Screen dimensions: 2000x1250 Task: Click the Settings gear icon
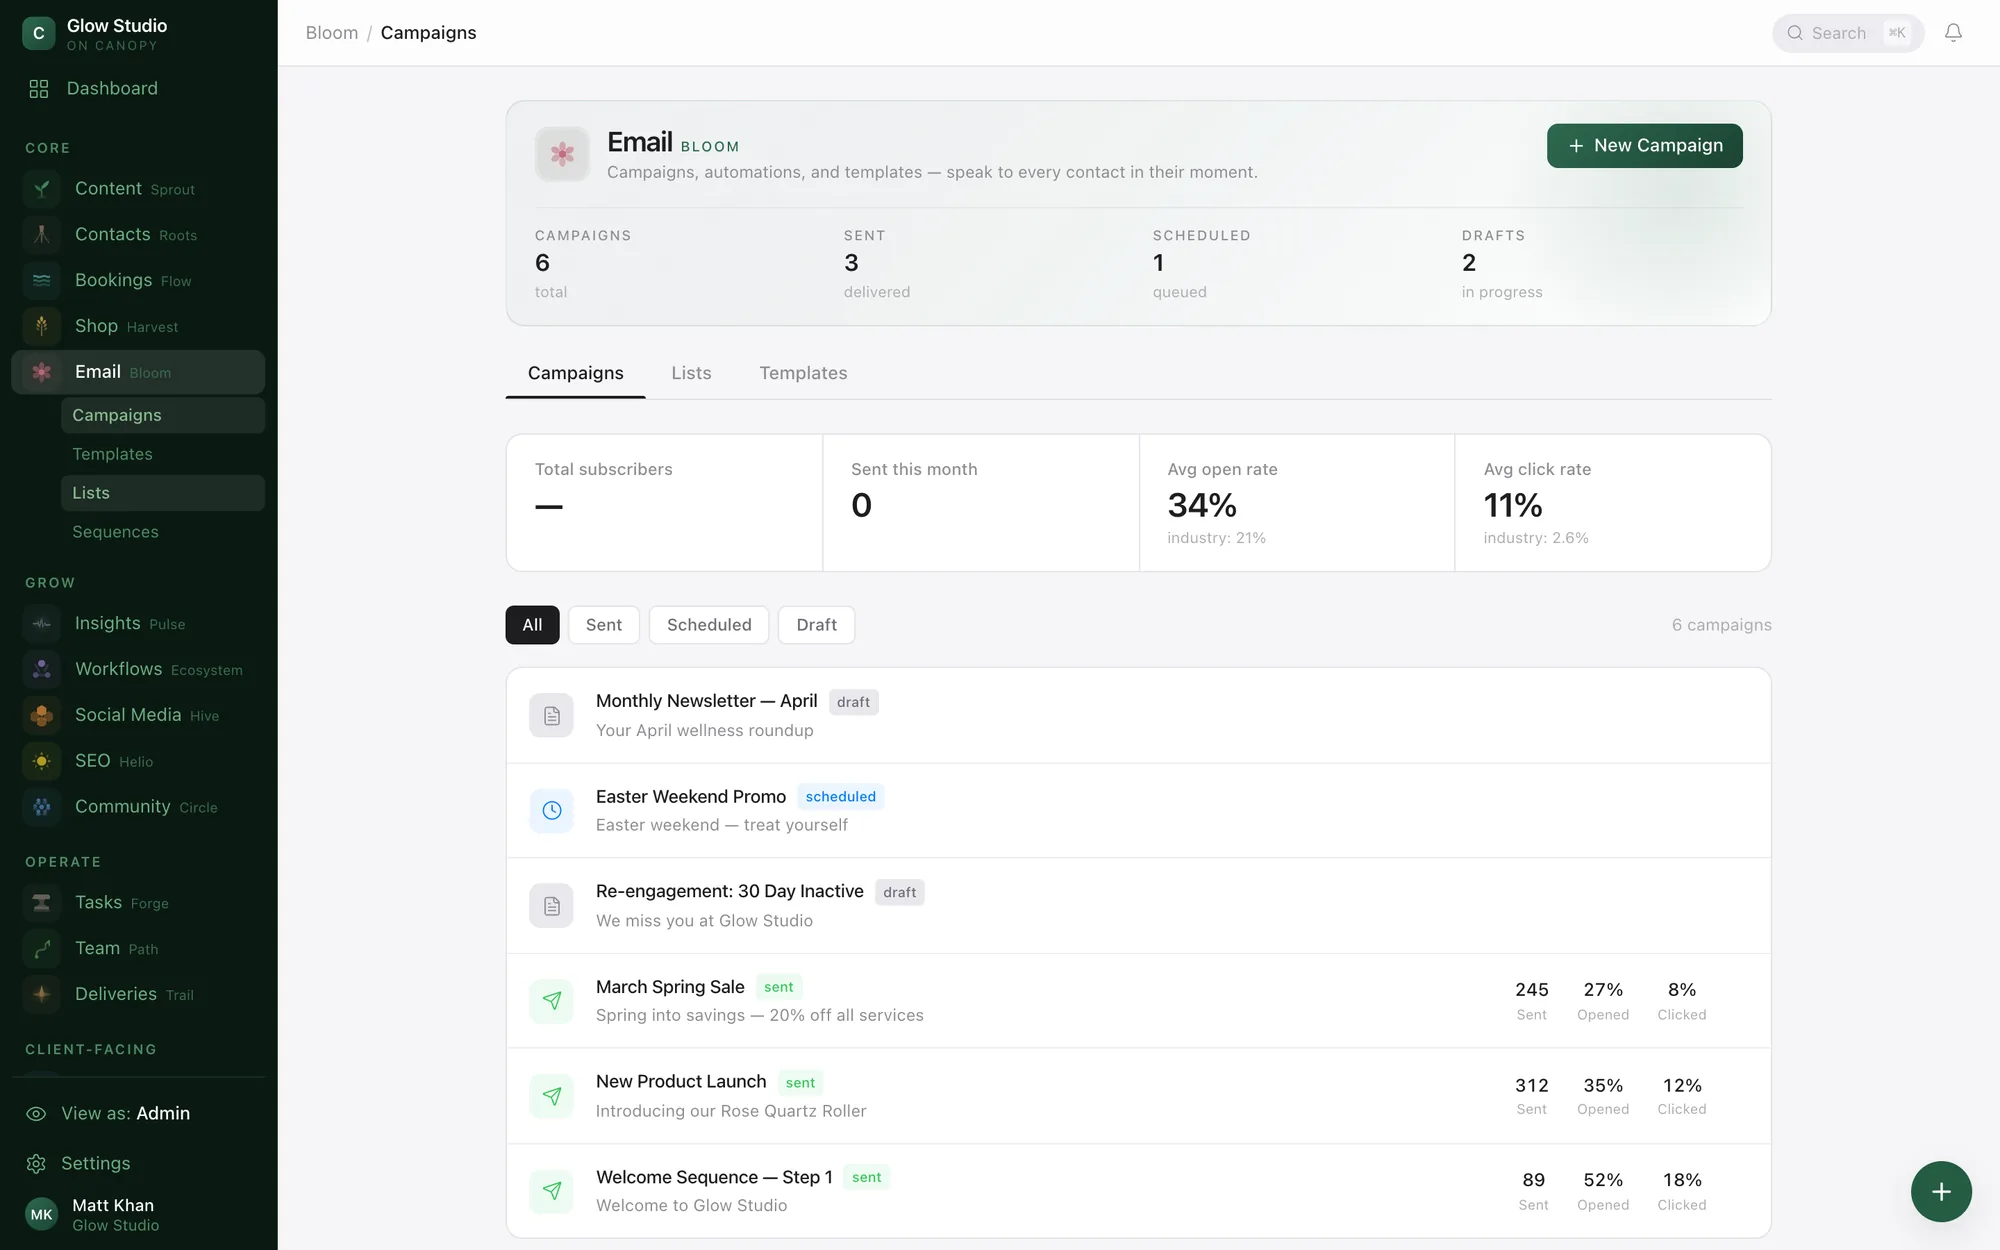(37, 1164)
